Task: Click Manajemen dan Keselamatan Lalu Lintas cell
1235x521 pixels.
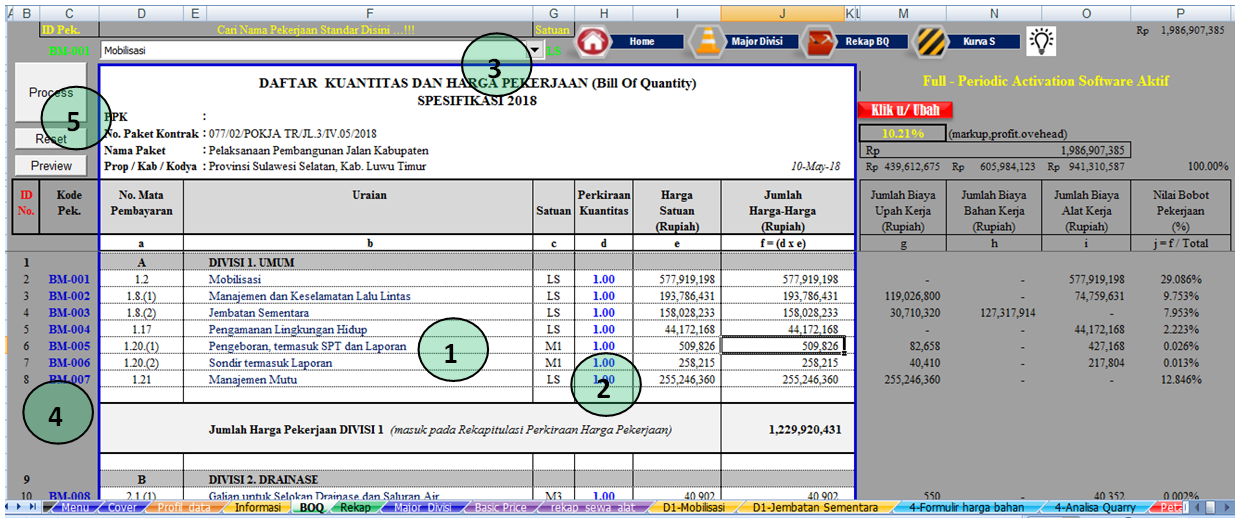Action: (x=359, y=296)
